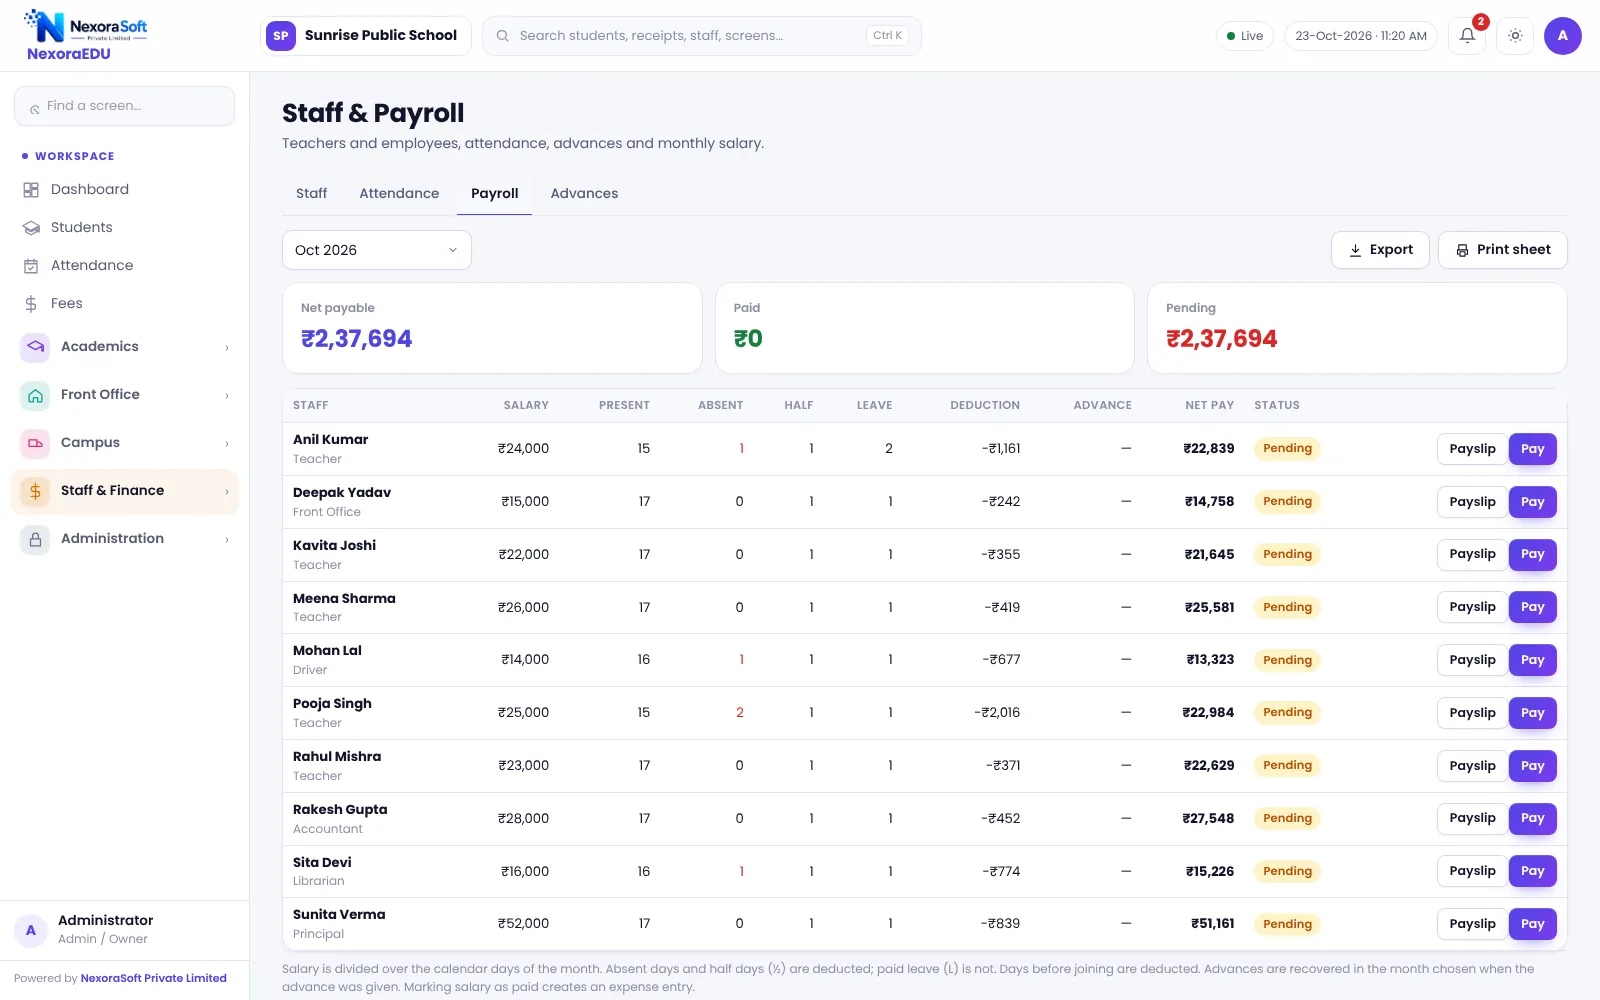Click the Sunrise Public School selector
This screenshot has height=1000, width=1600.
click(366, 36)
